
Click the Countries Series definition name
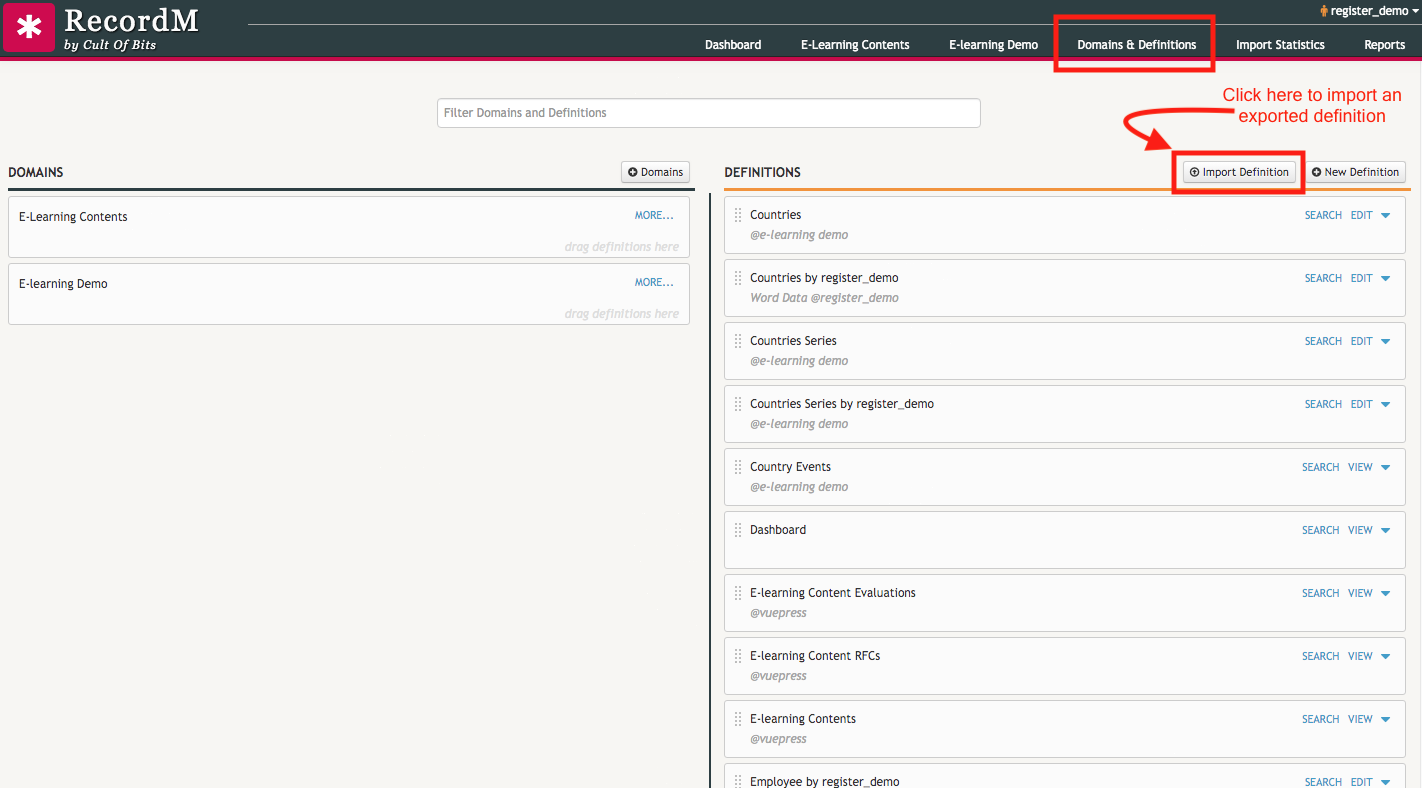[793, 341]
